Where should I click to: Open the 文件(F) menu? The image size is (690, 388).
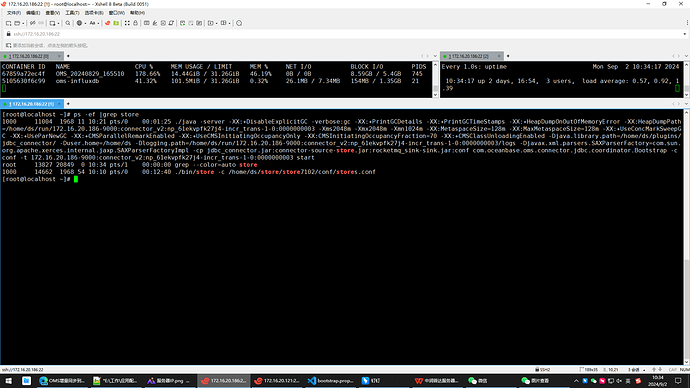point(14,13)
